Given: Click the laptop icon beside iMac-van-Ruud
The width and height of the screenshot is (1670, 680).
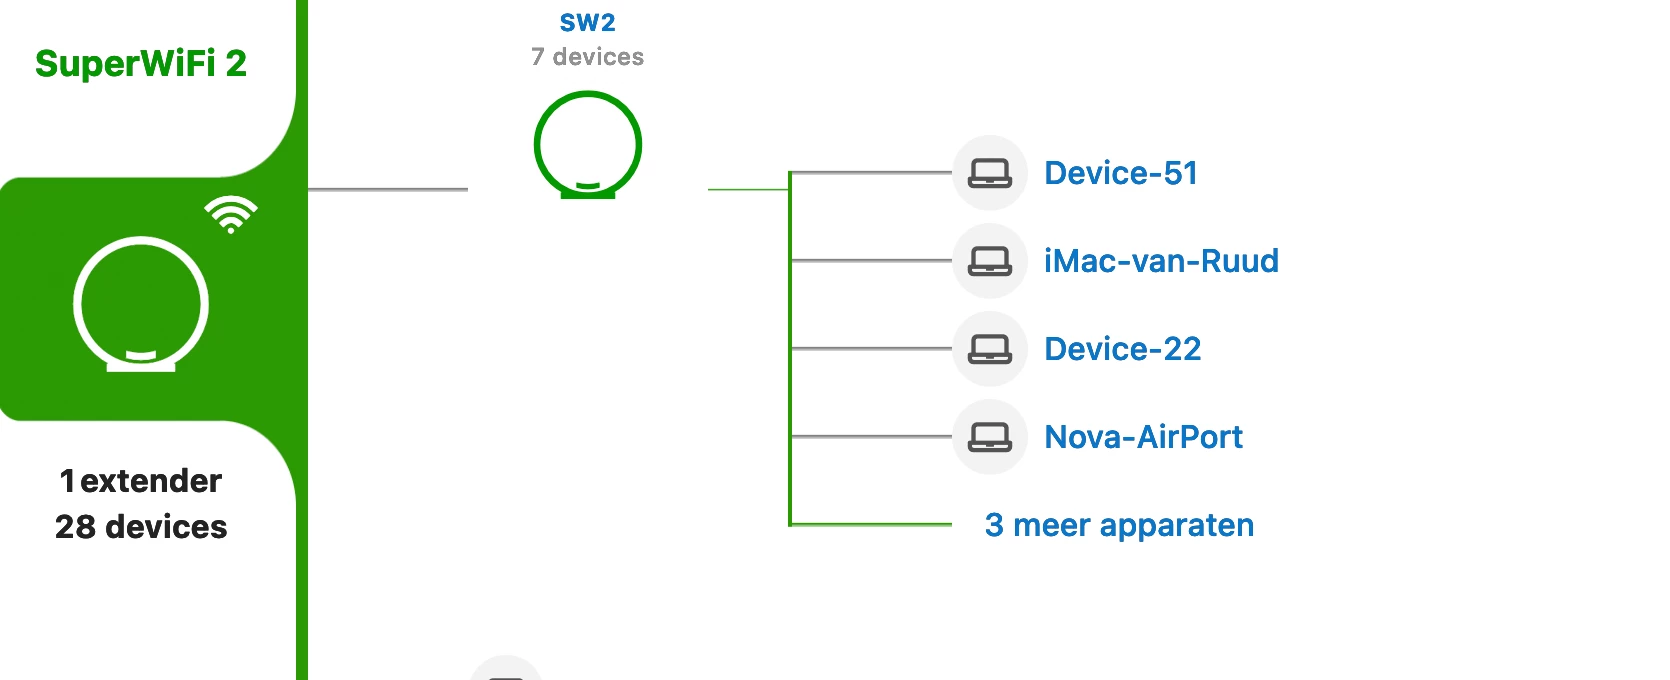Looking at the screenshot, I should tap(990, 261).
